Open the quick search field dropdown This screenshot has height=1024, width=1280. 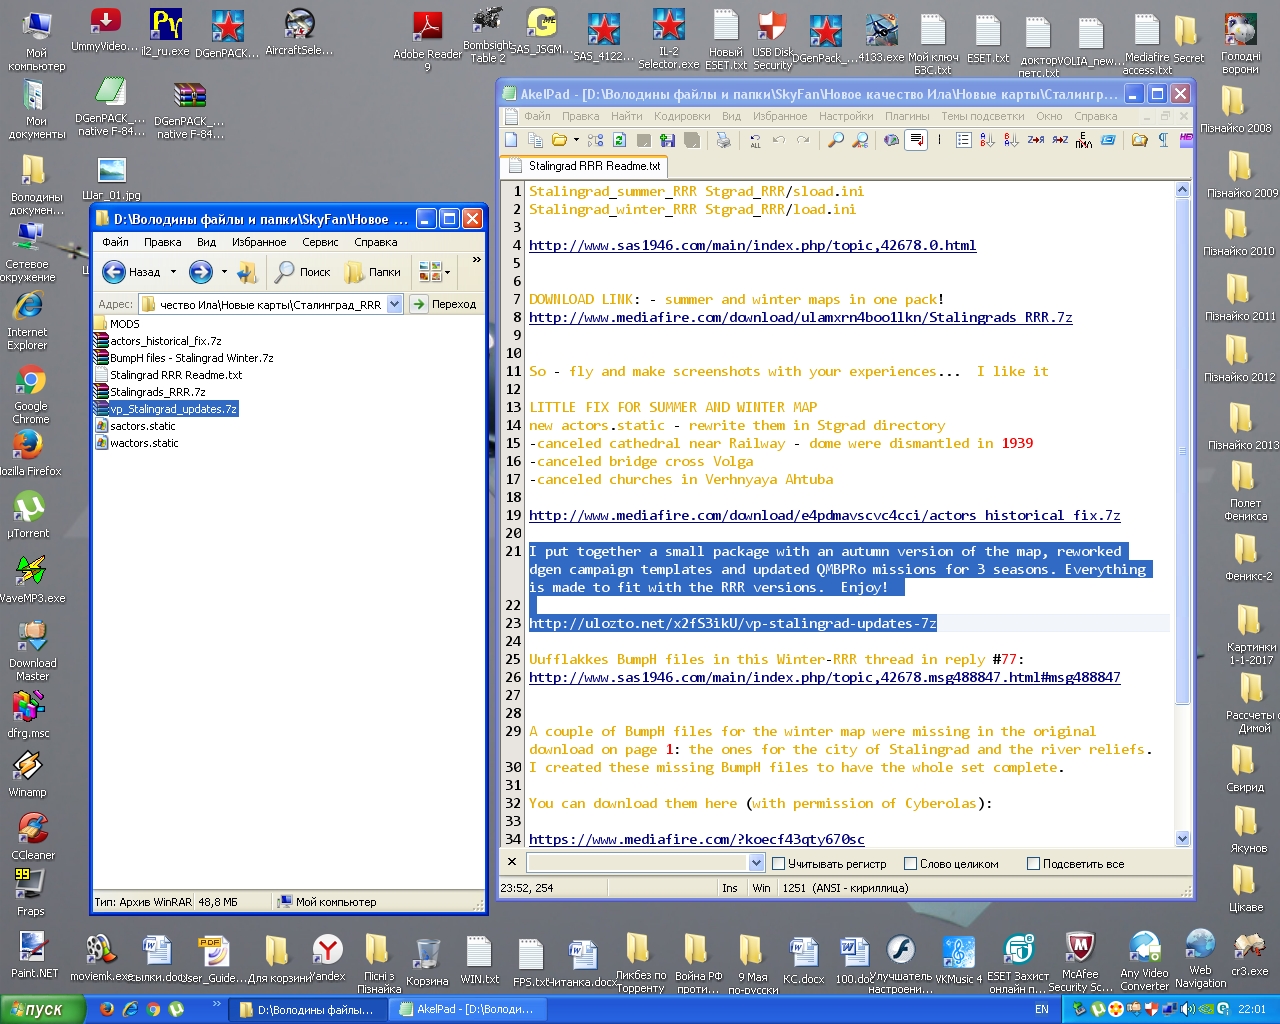pyautogui.click(x=756, y=863)
